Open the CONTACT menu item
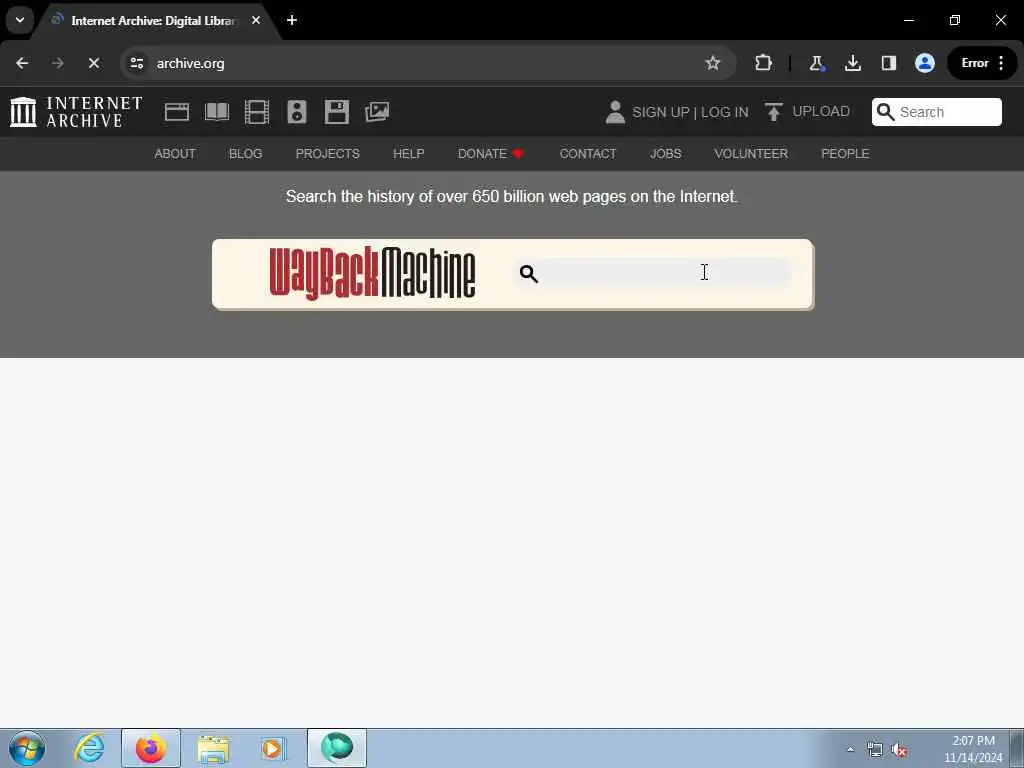 pyautogui.click(x=588, y=153)
